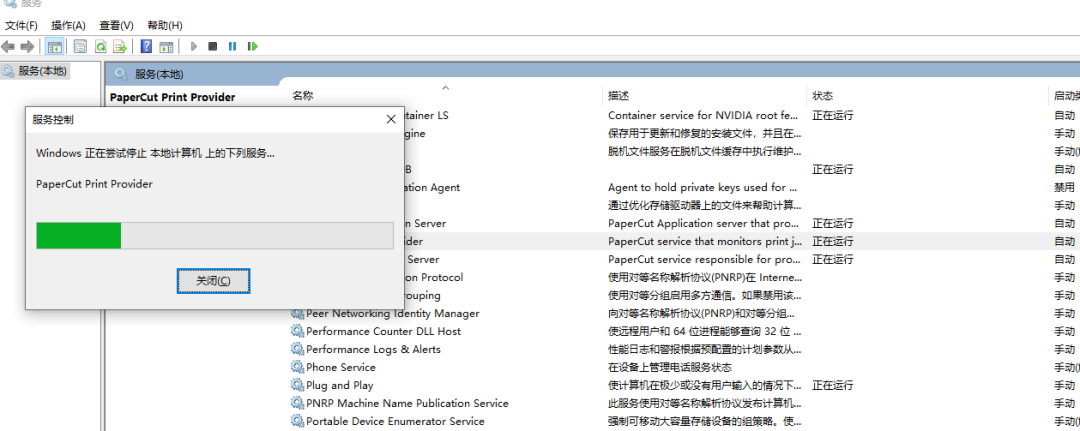
Task: Sort by the 名称 column header
Action: tap(302, 96)
